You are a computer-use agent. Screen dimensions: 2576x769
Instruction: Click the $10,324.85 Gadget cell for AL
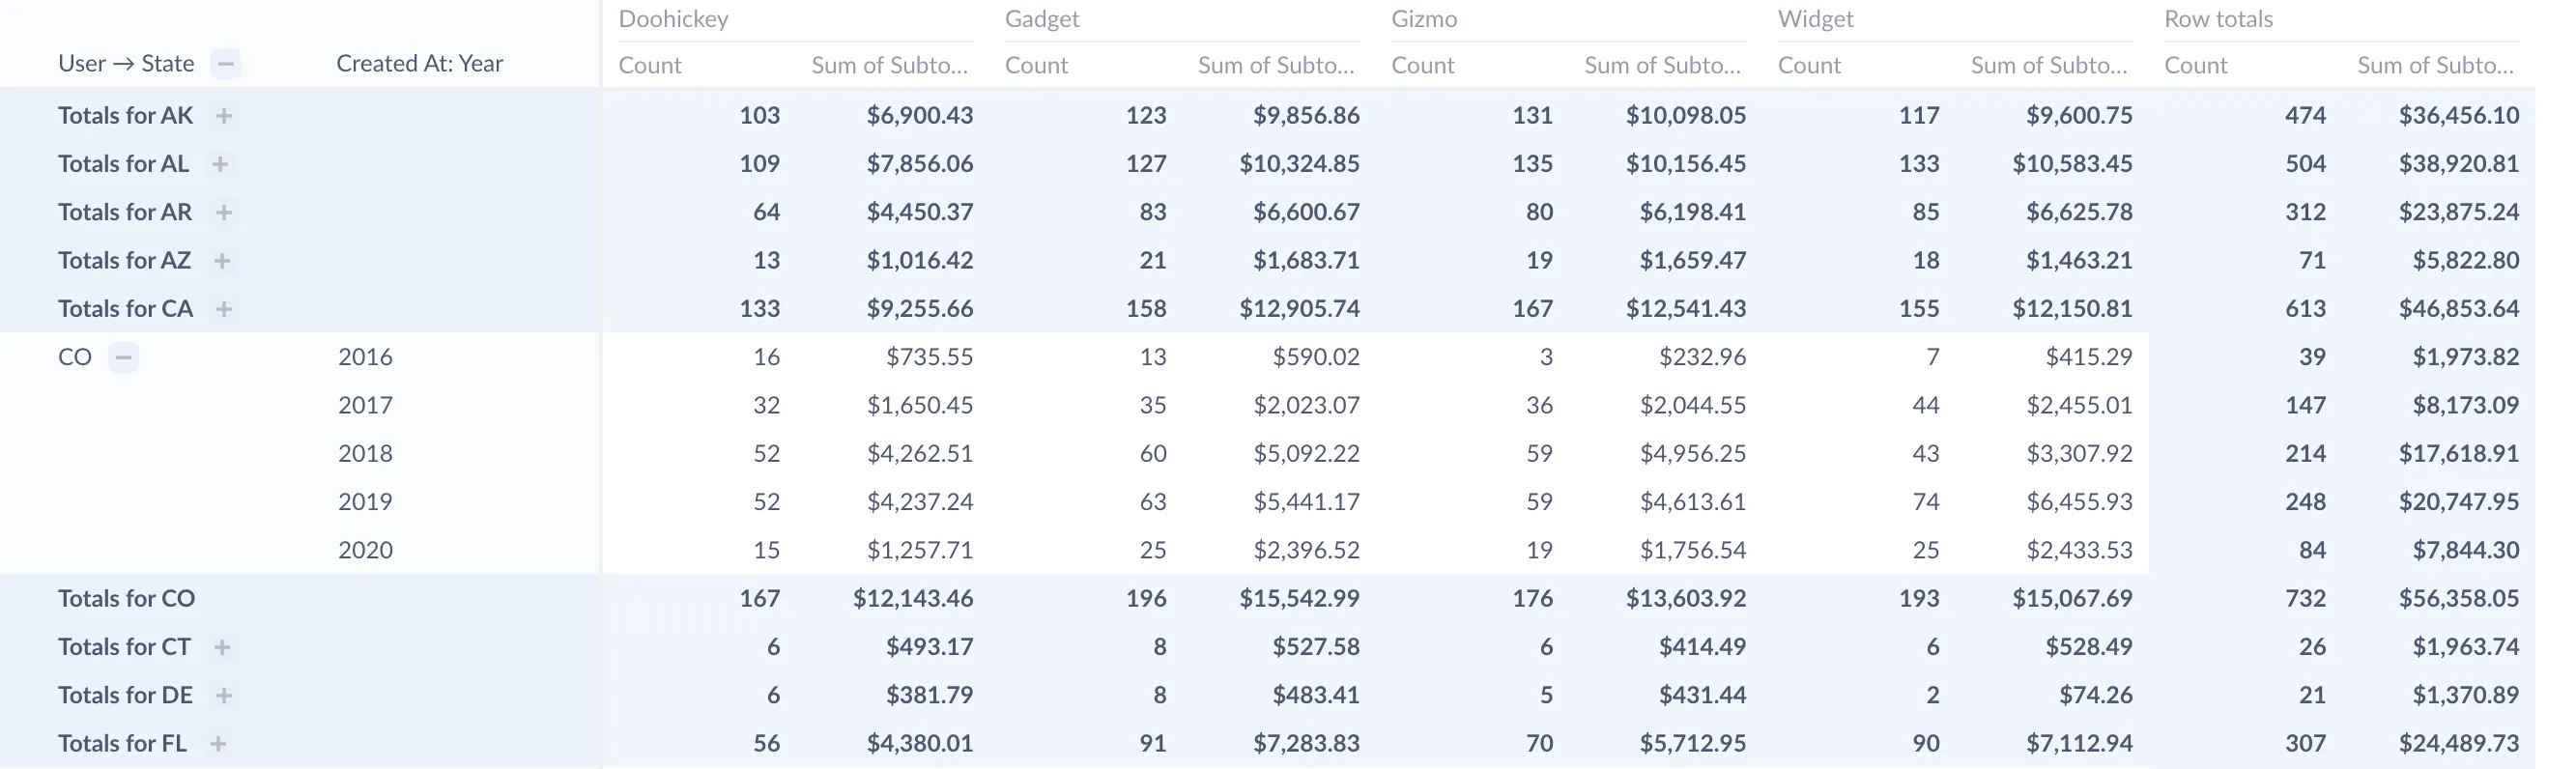(x=1300, y=164)
